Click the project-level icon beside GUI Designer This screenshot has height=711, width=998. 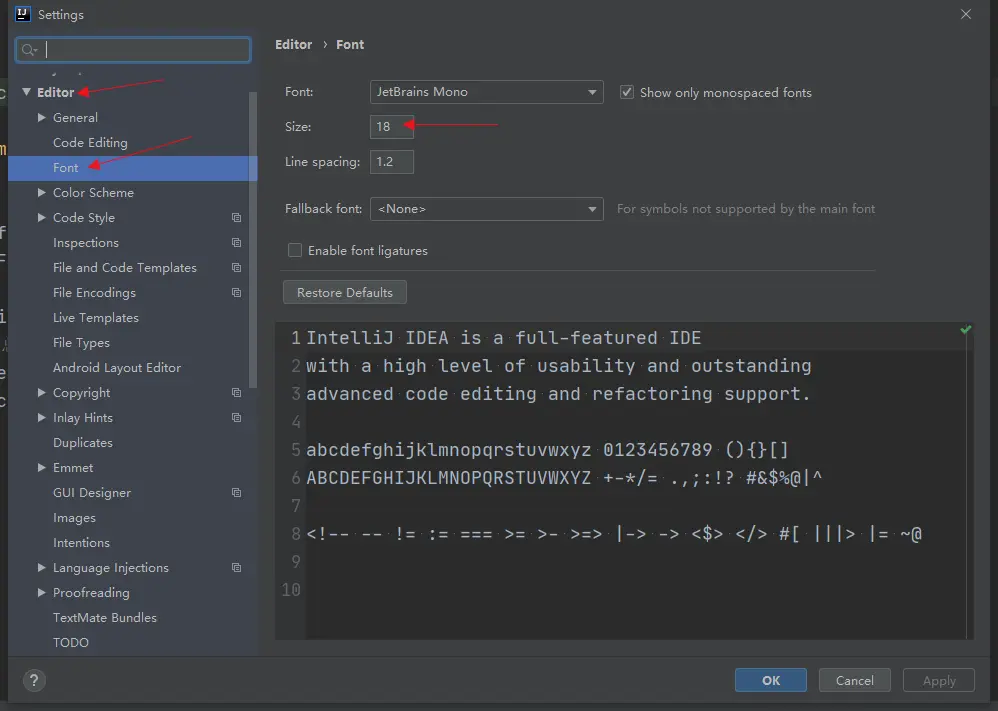click(x=237, y=493)
